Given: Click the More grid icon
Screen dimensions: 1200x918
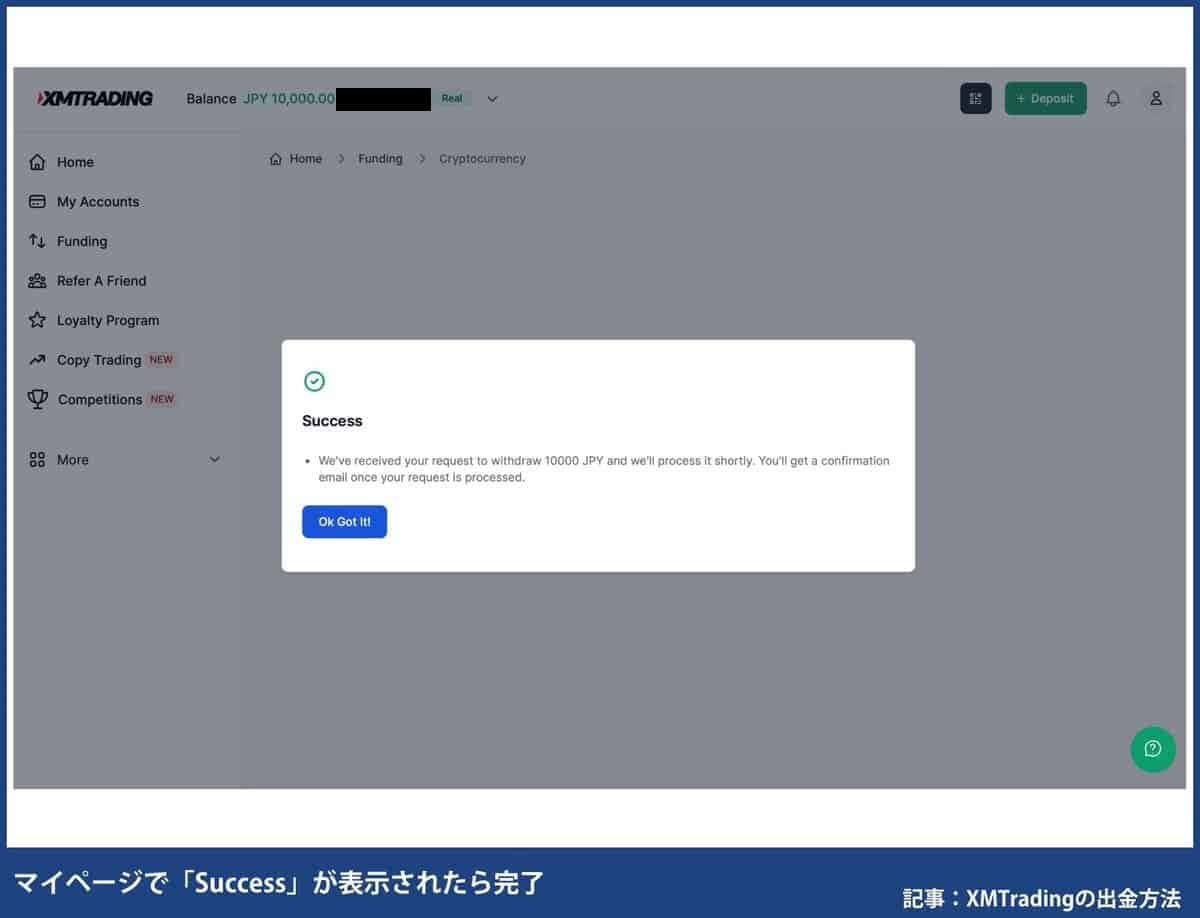Looking at the screenshot, I should click(x=37, y=460).
